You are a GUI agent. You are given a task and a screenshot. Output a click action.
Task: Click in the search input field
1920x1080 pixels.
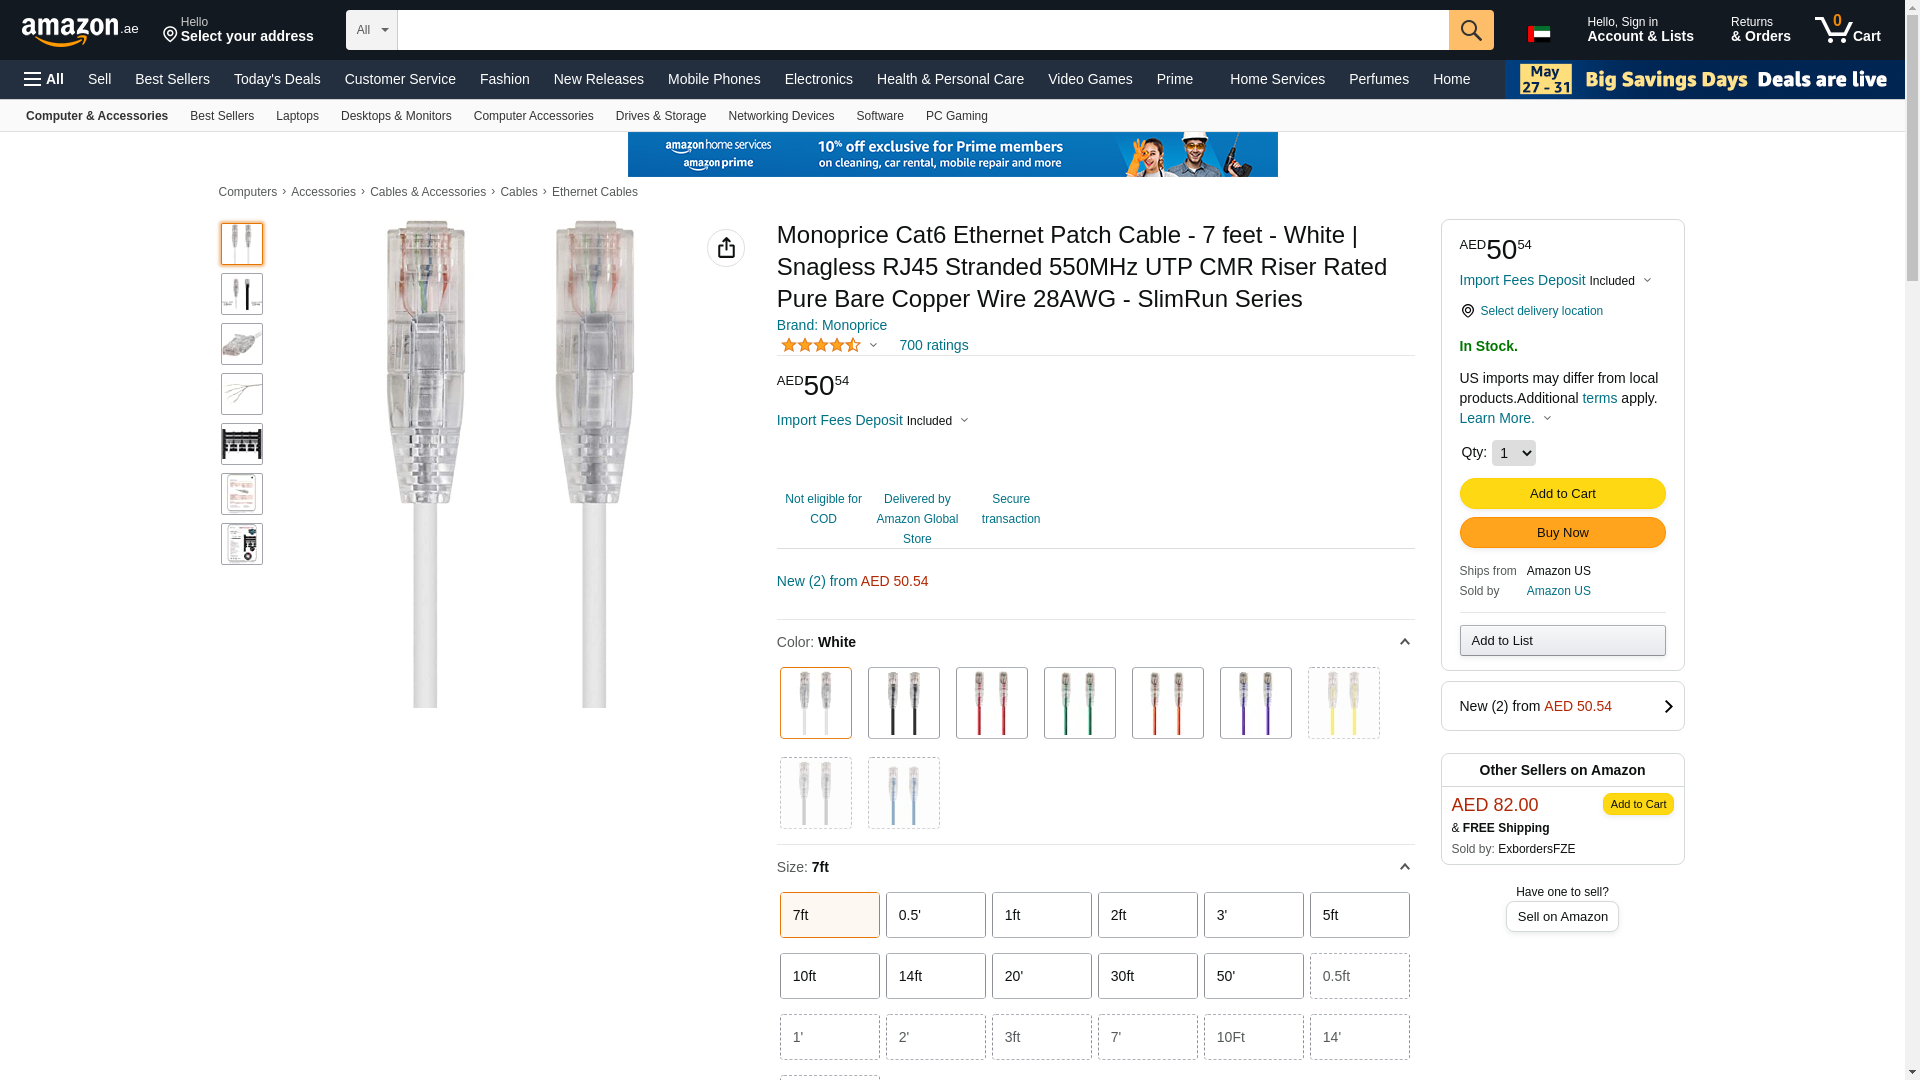pyautogui.click(x=922, y=30)
